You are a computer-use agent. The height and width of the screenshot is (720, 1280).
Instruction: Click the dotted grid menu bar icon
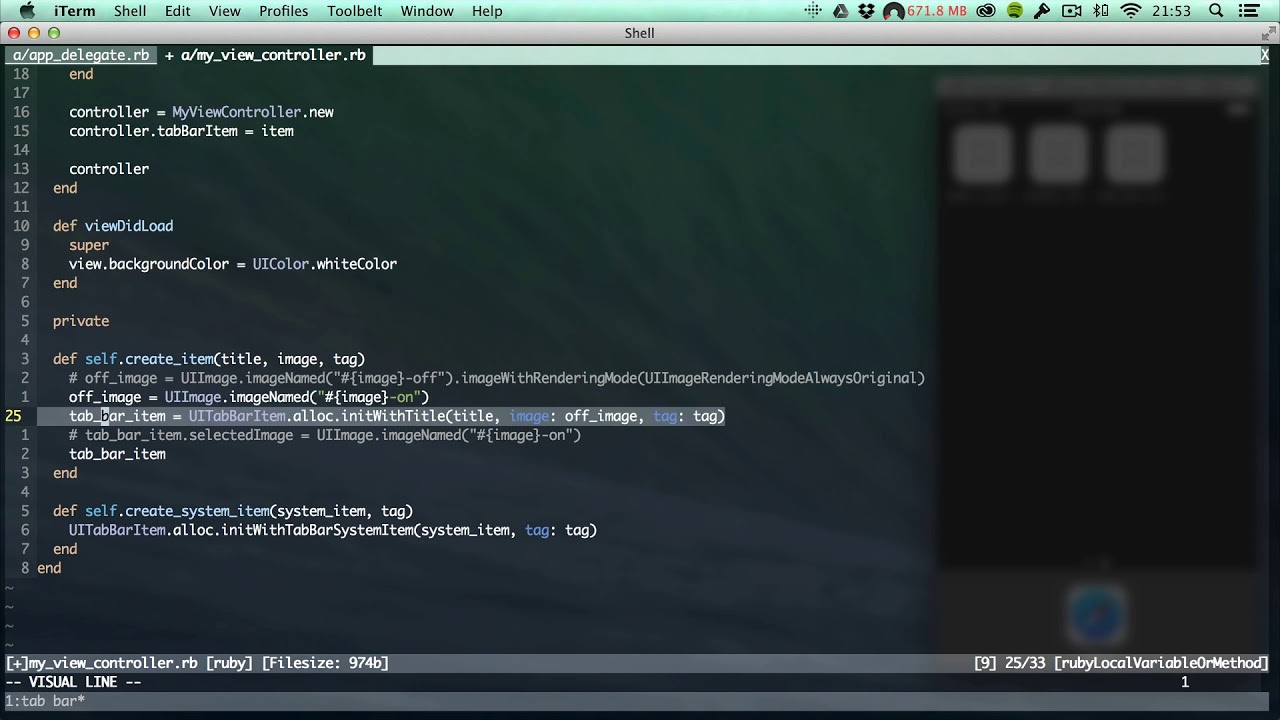coord(813,11)
